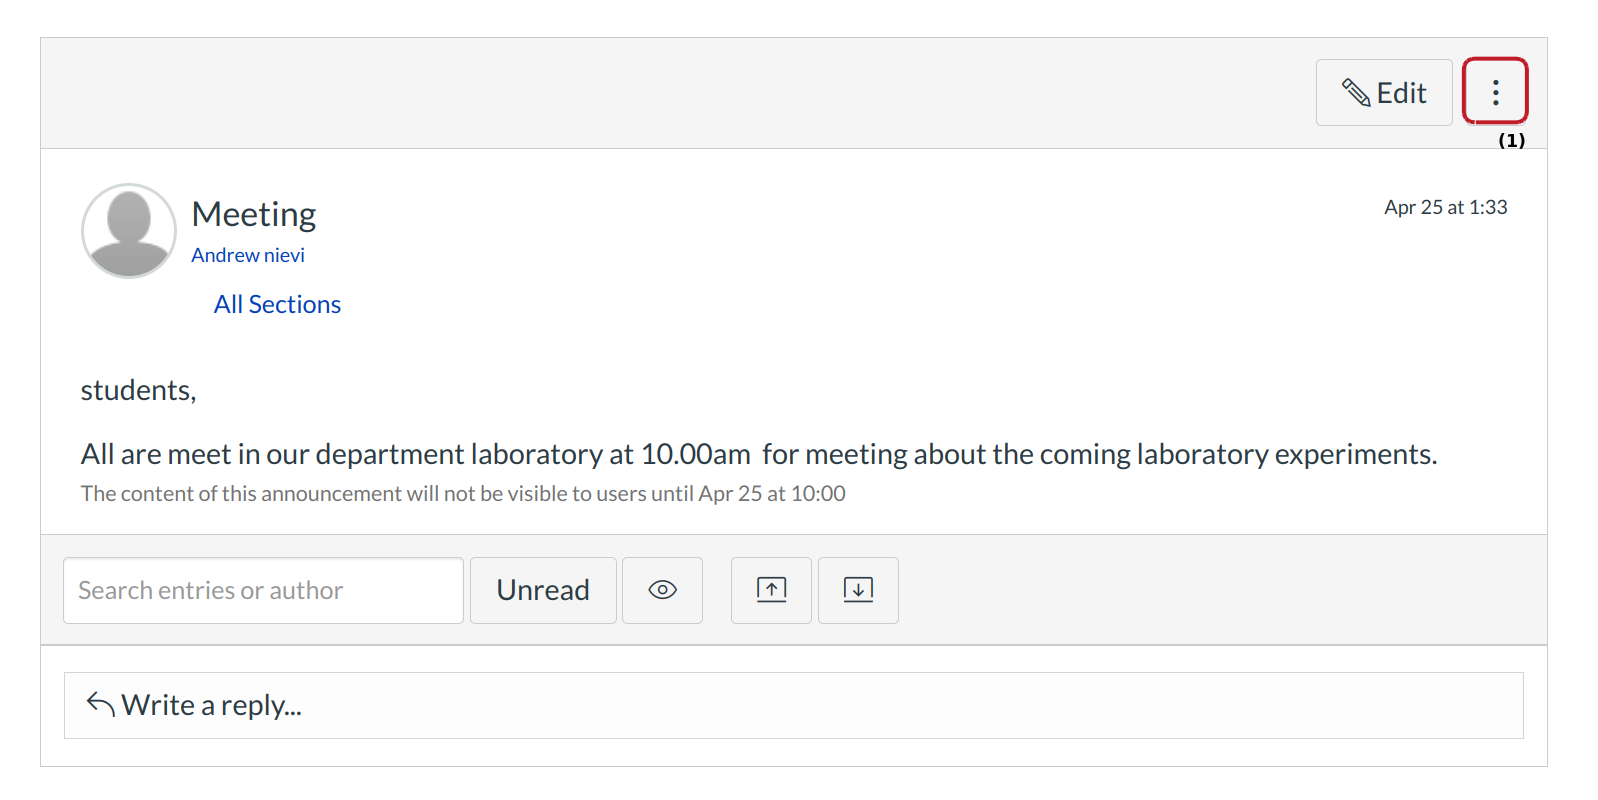Screen dimensions: 1598x800
Task: Expand every reply thread in the discussion
Action: [x=771, y=590]
